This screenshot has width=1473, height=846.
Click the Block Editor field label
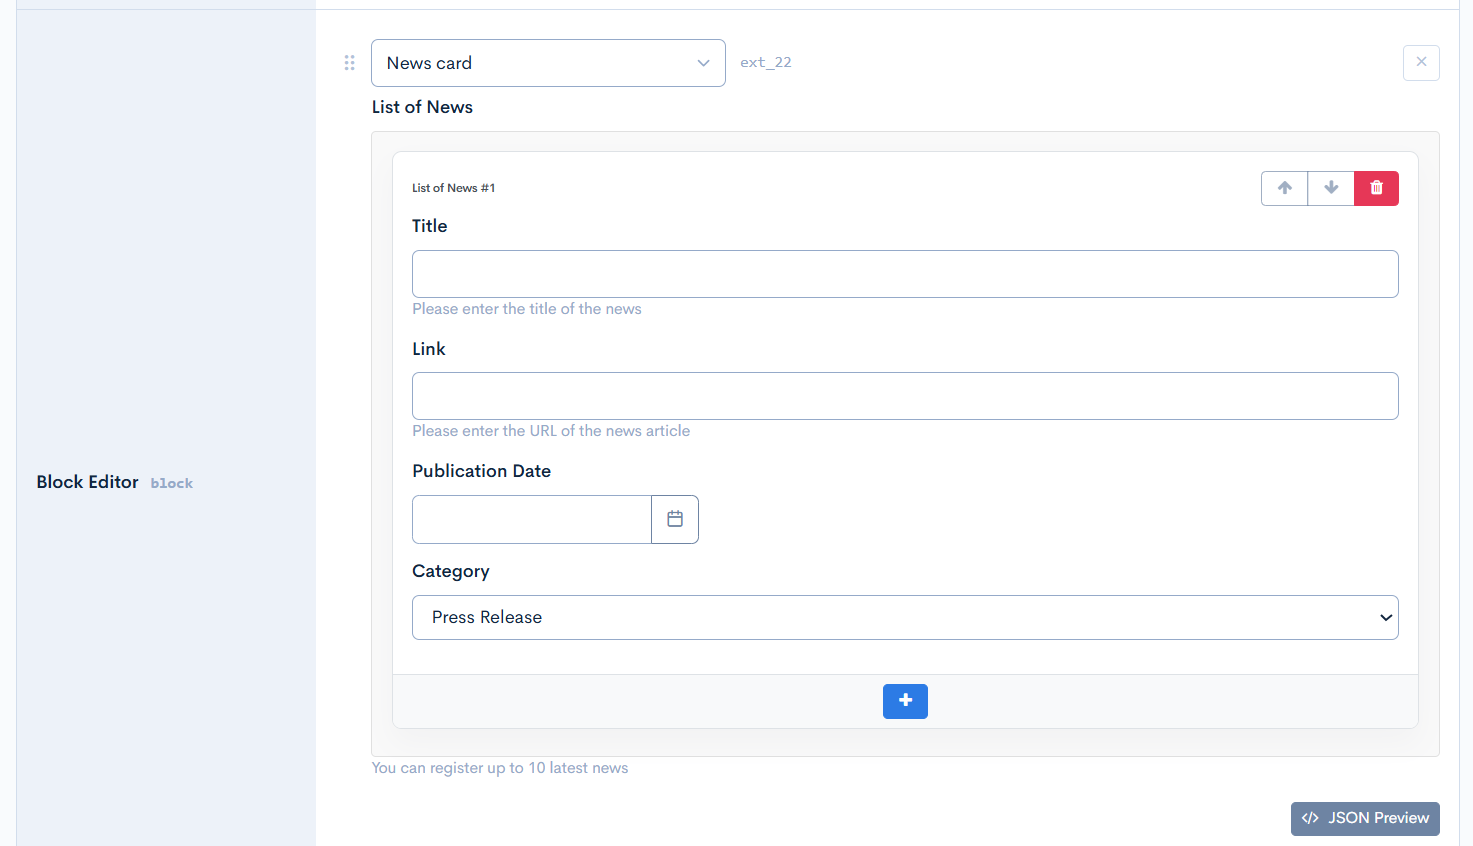[88, 482]
